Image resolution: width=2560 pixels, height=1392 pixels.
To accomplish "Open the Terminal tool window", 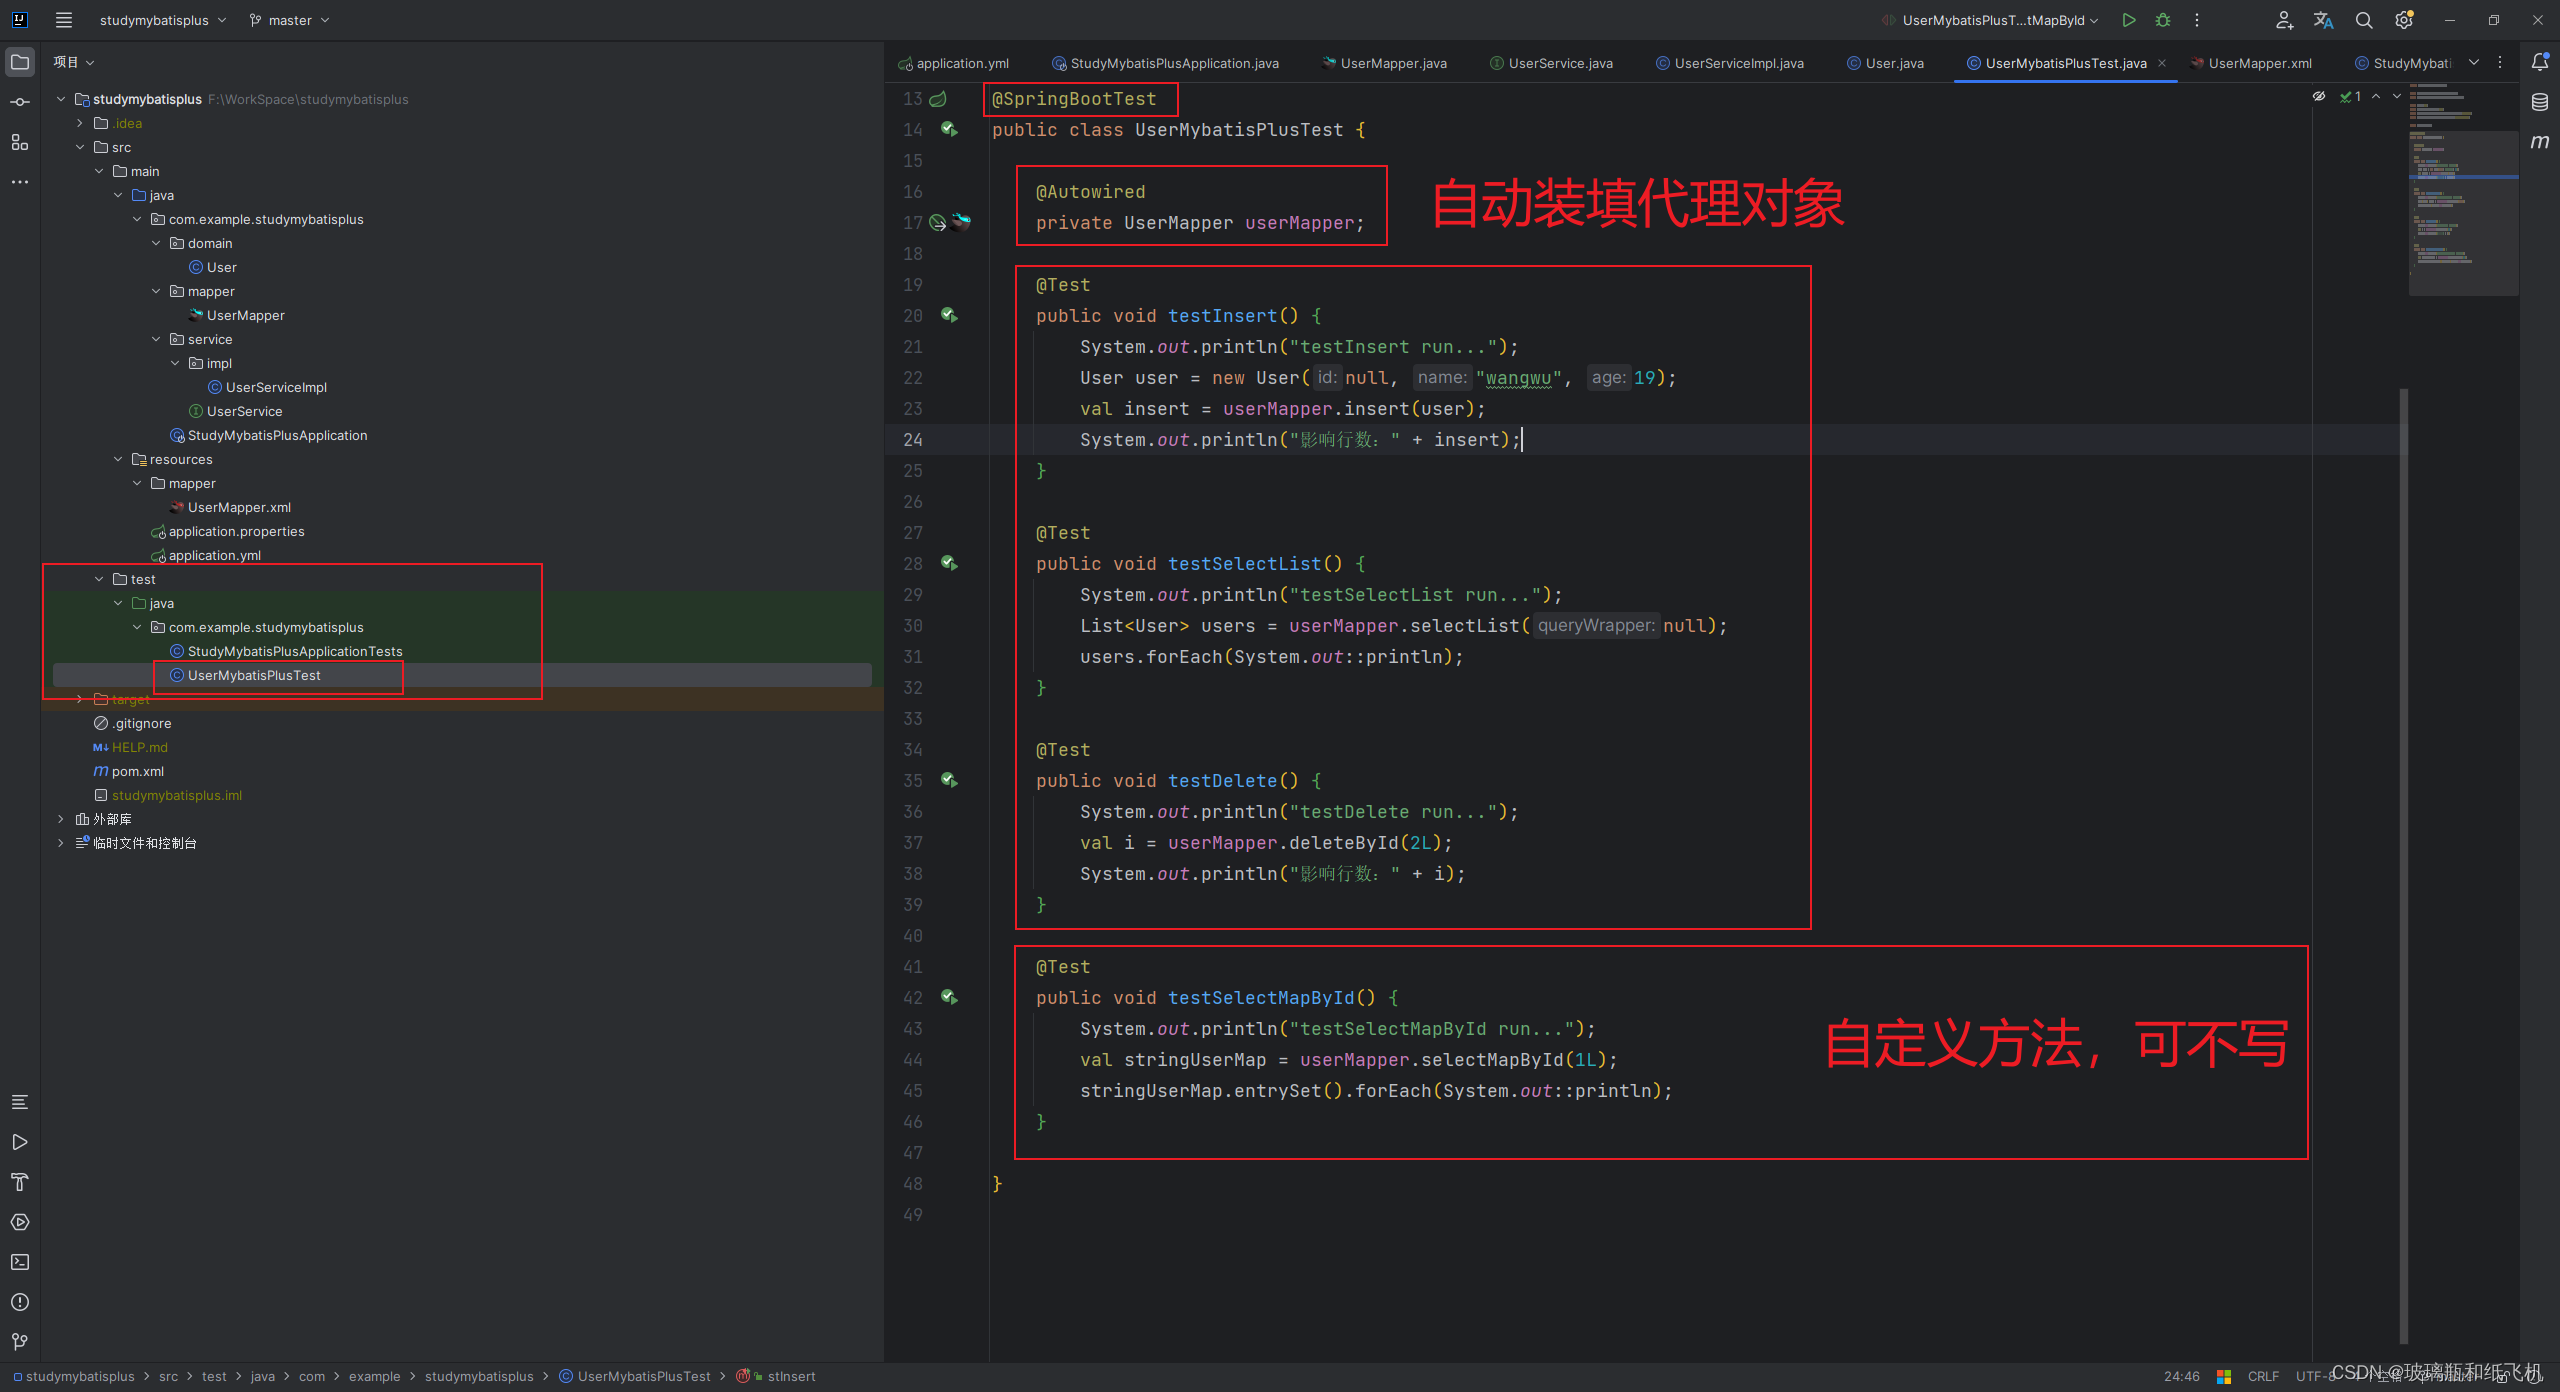I will [20, 1262].
